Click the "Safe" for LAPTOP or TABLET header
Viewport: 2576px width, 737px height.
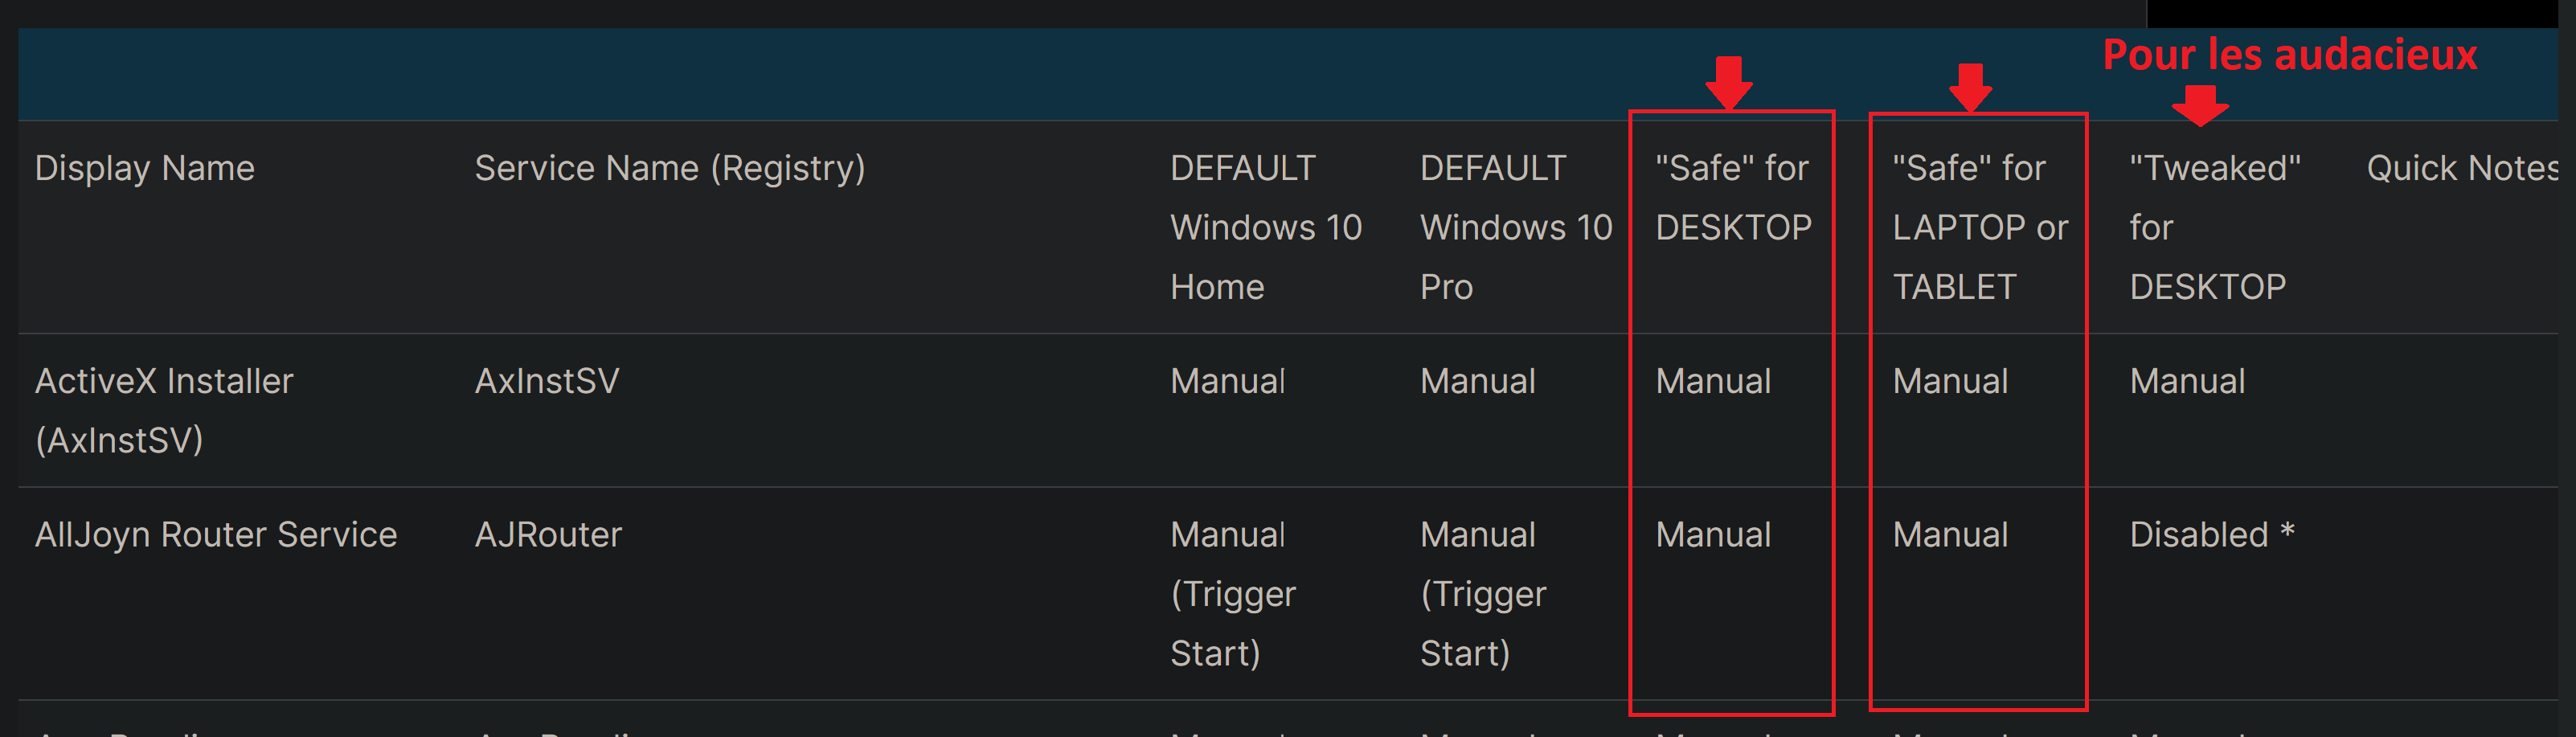tap(1980, 227)
